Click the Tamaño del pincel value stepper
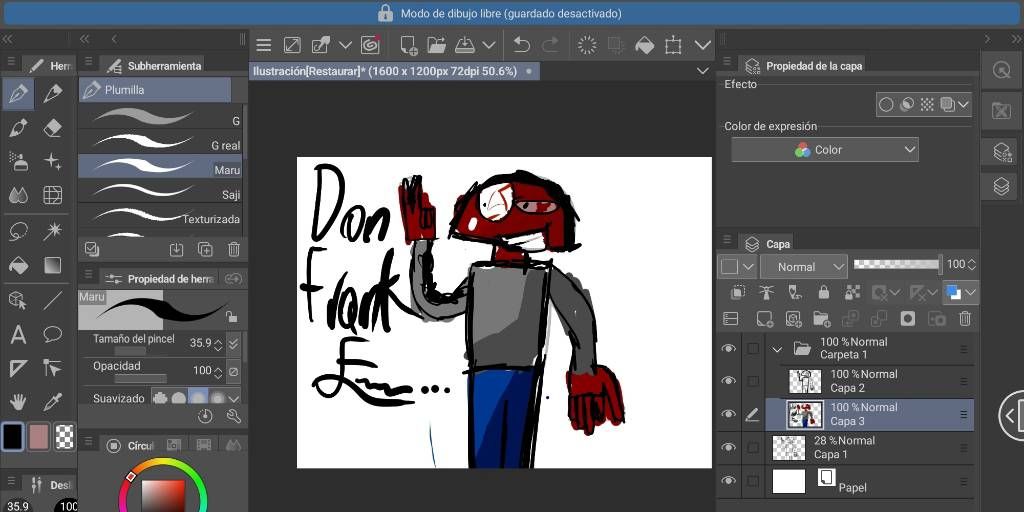This screenshot has height=512, width=1024. [x=218, y=344]
